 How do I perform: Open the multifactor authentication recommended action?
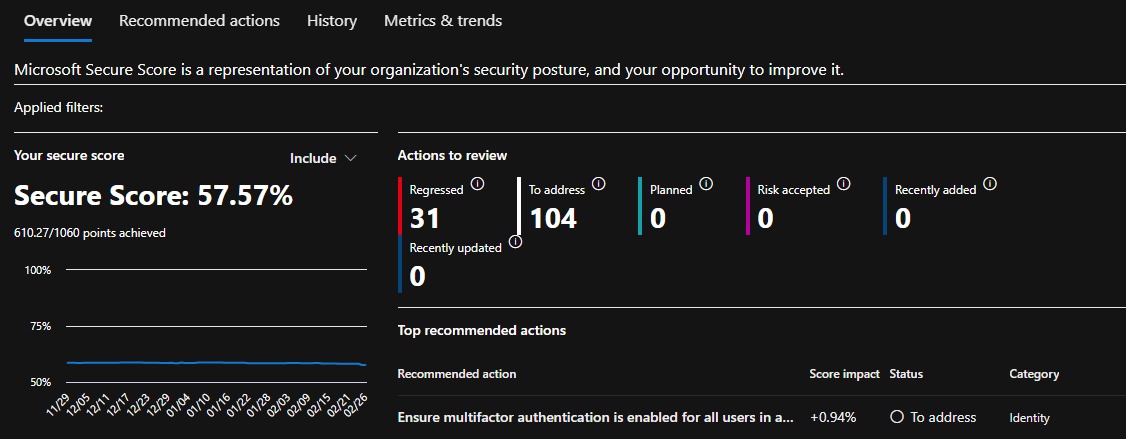[596, 417]
